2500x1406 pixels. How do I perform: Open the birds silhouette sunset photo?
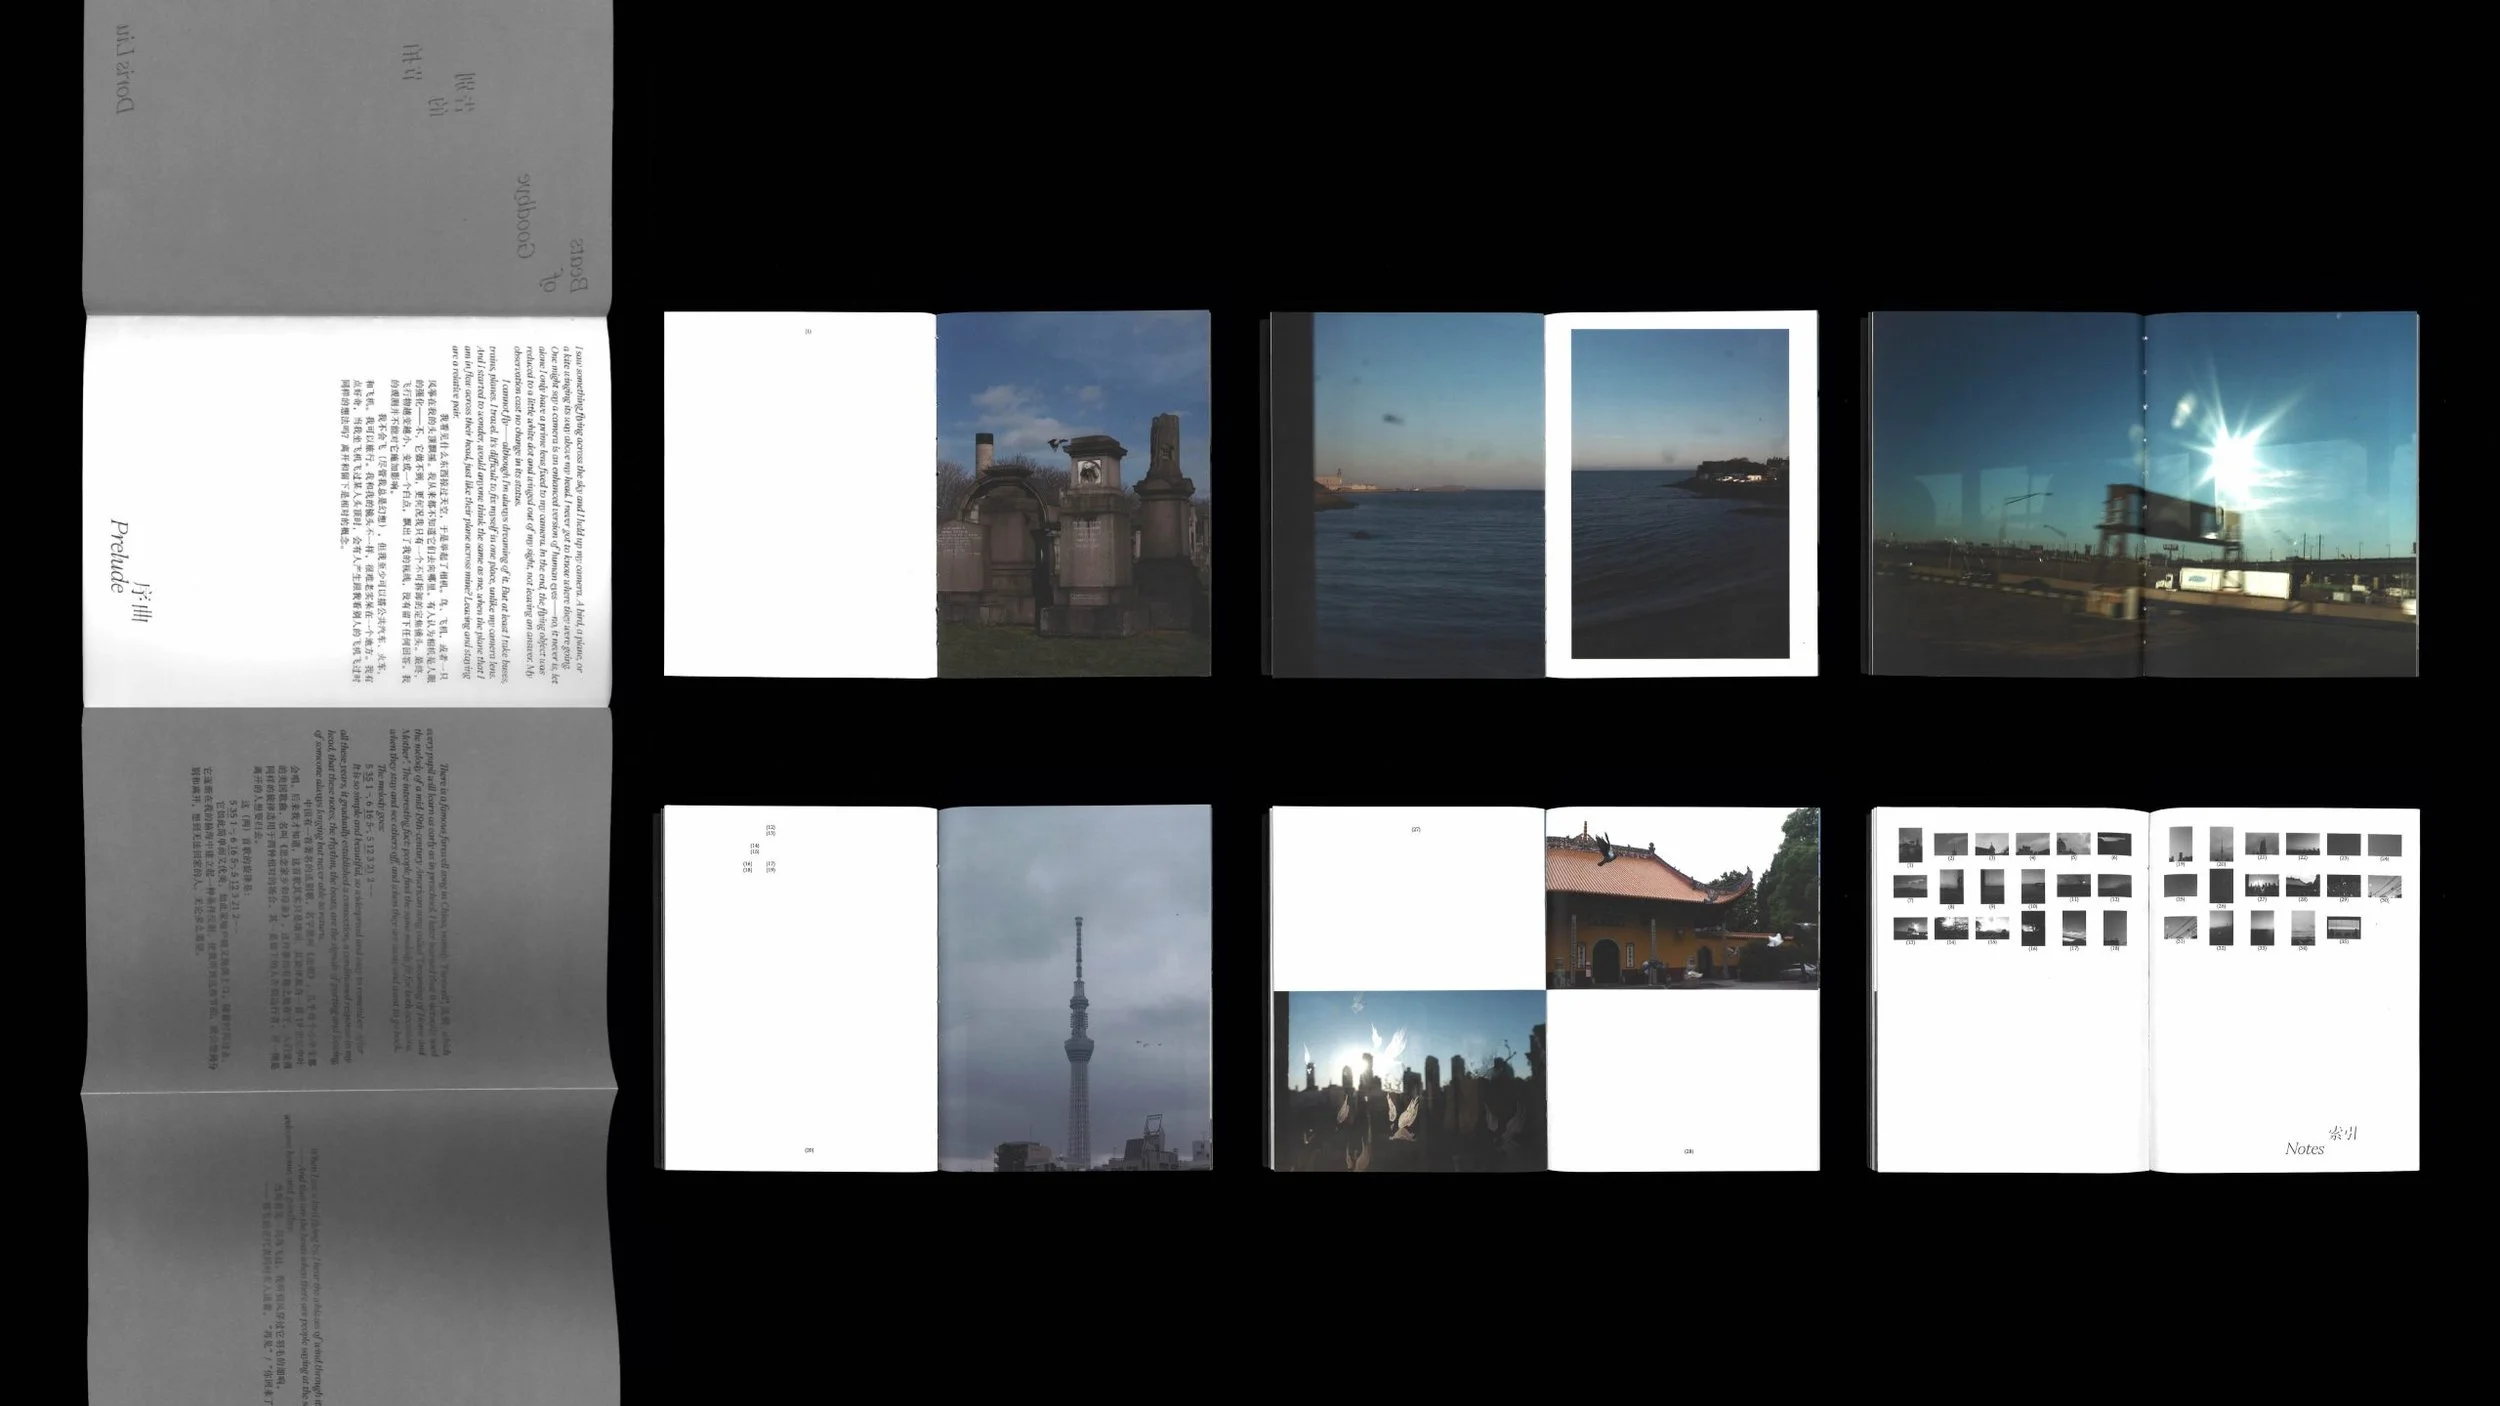(x=1410, y=1080)
